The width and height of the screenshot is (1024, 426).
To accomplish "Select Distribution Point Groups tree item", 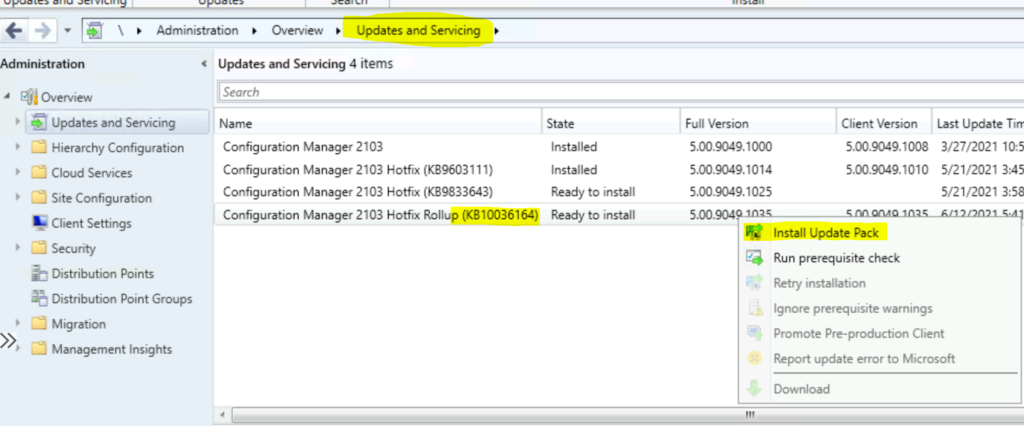I will pyautogui.click(x=122, y=299).
